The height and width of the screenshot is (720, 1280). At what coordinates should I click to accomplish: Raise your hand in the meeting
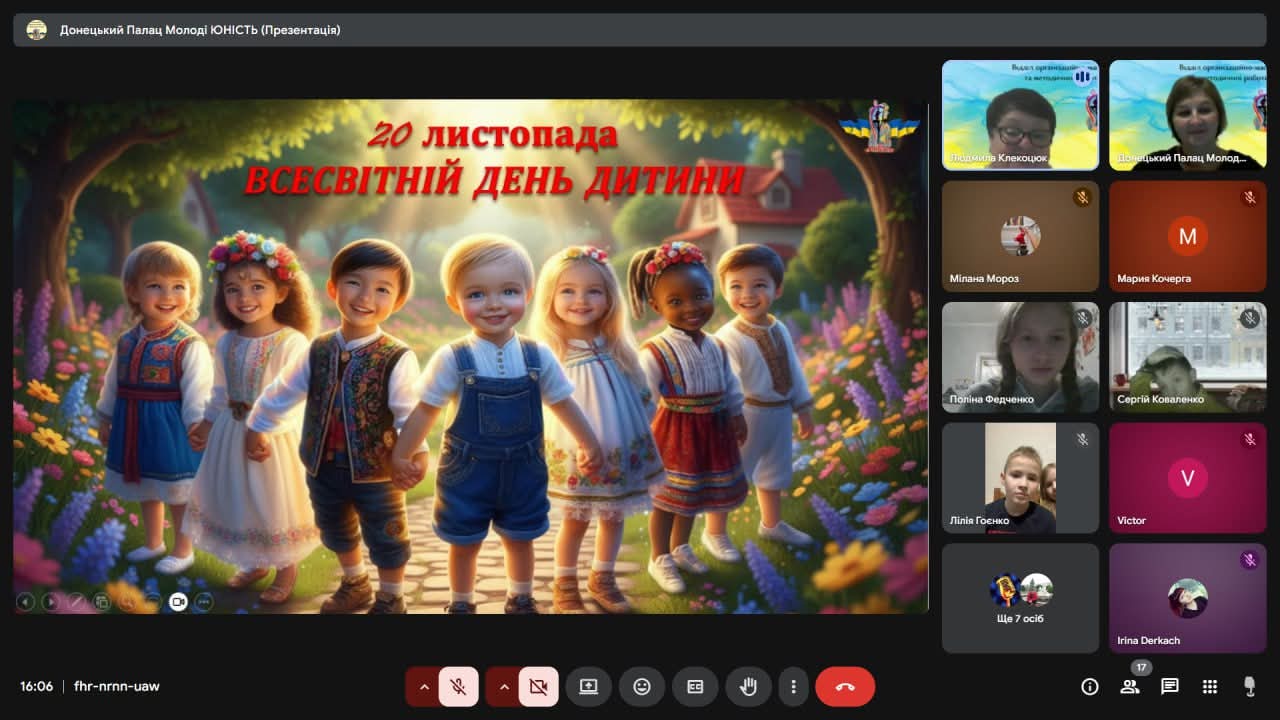click(x=748, y=687)
